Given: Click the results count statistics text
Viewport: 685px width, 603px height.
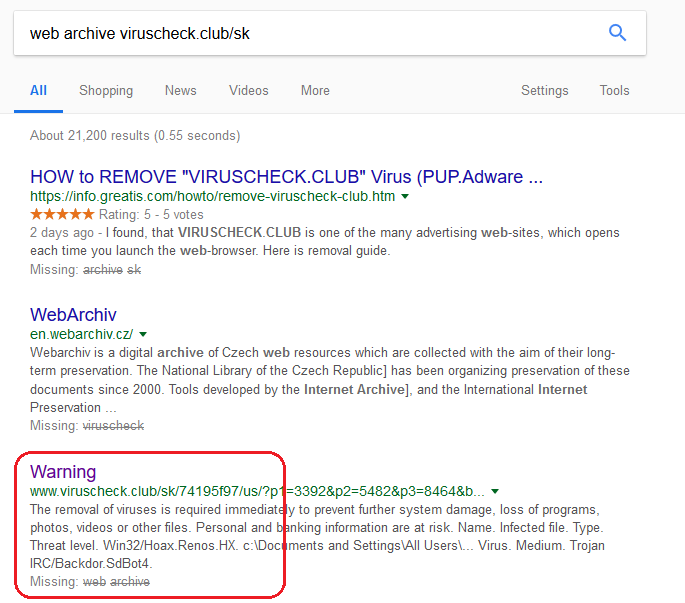Looking at the screenshot, I should point(135,135).
